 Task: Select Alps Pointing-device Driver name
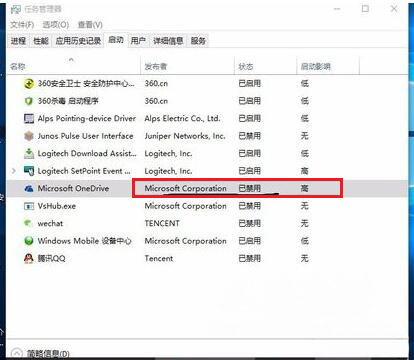pos(87,118)
